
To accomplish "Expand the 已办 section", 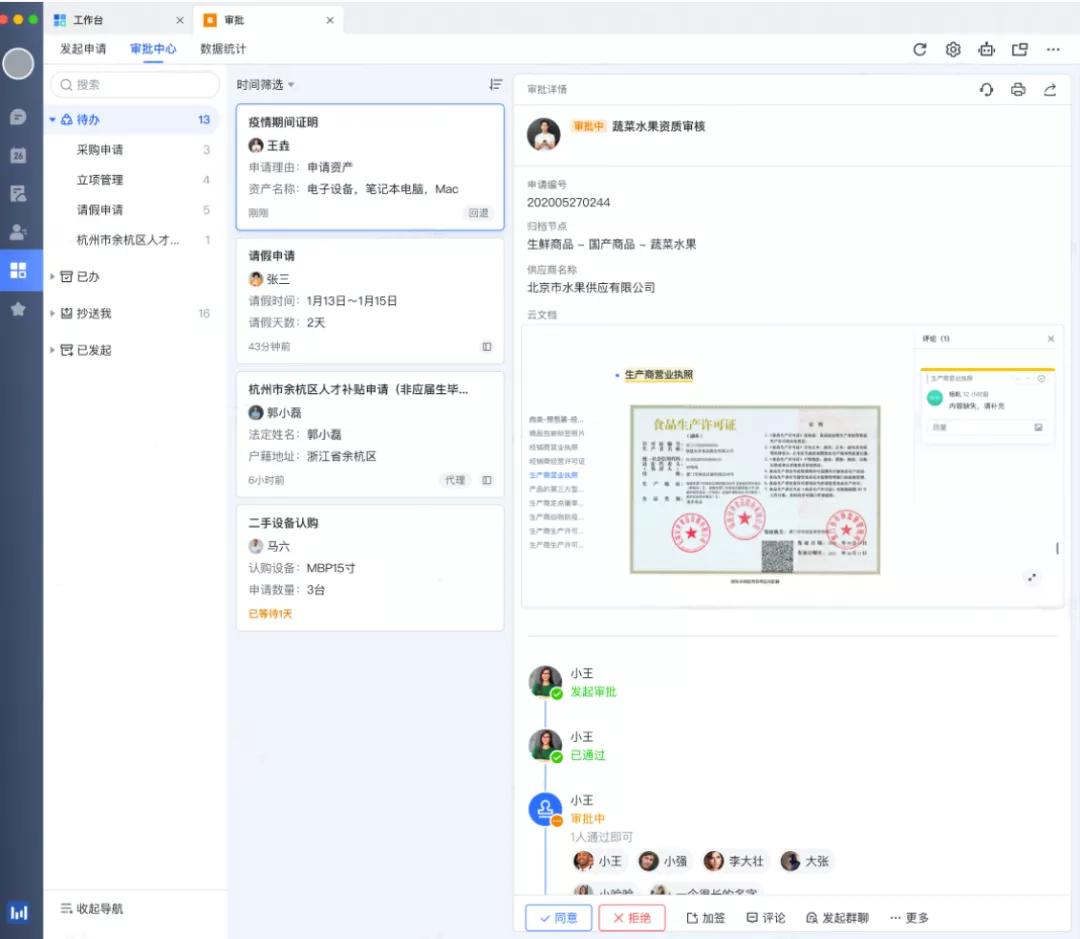I will 53,278.
